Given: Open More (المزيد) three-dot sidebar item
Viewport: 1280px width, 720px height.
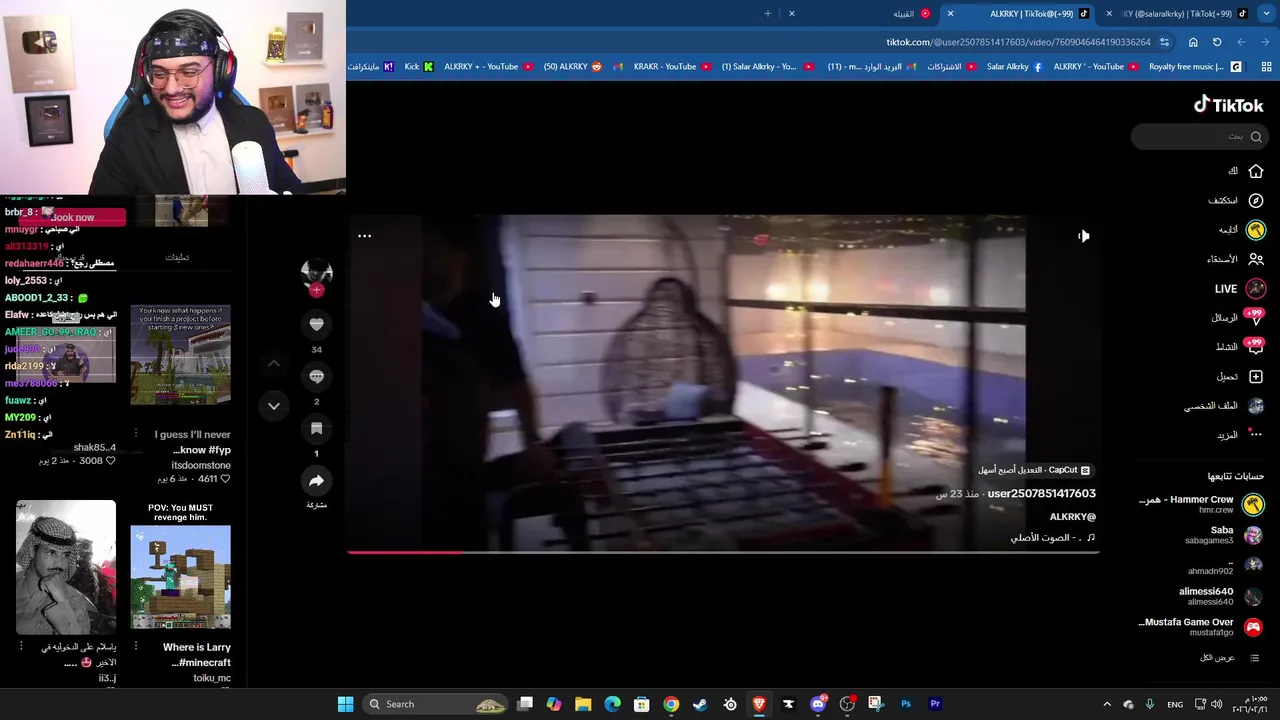Looking at the screenshot, I should tap(1240, 434).
